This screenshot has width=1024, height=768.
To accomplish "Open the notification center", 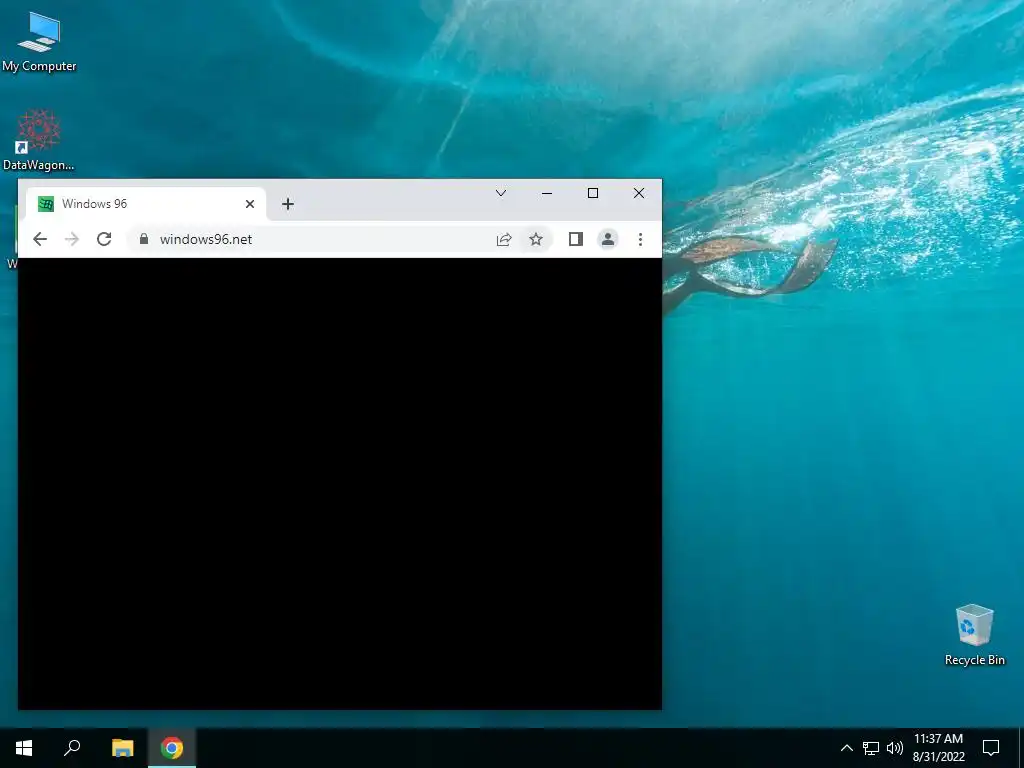I will tap(991, 748).
